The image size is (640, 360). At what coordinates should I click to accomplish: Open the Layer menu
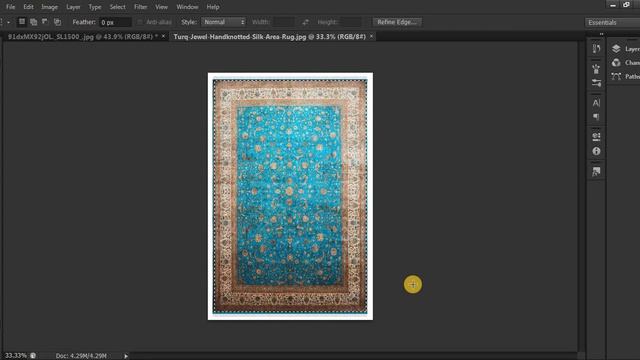coord(73,7)
